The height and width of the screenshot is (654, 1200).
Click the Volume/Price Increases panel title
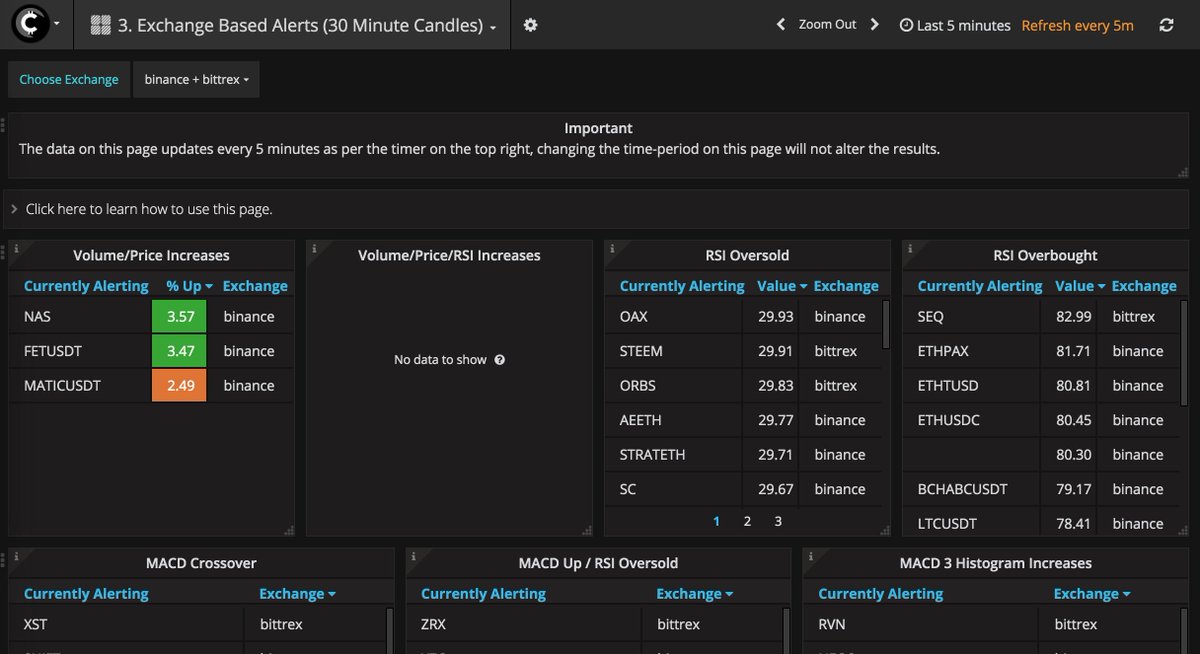coord(151,256)
